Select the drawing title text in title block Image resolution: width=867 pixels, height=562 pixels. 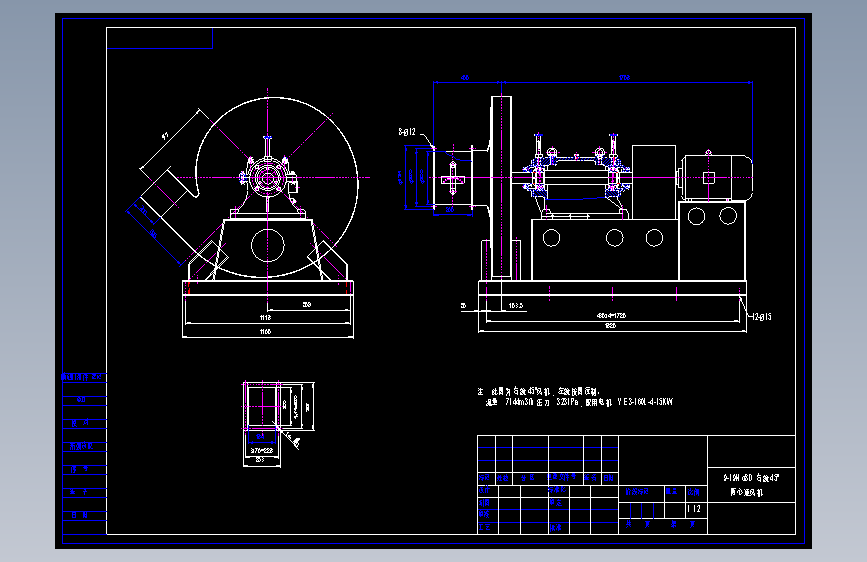tap(751, 484)
